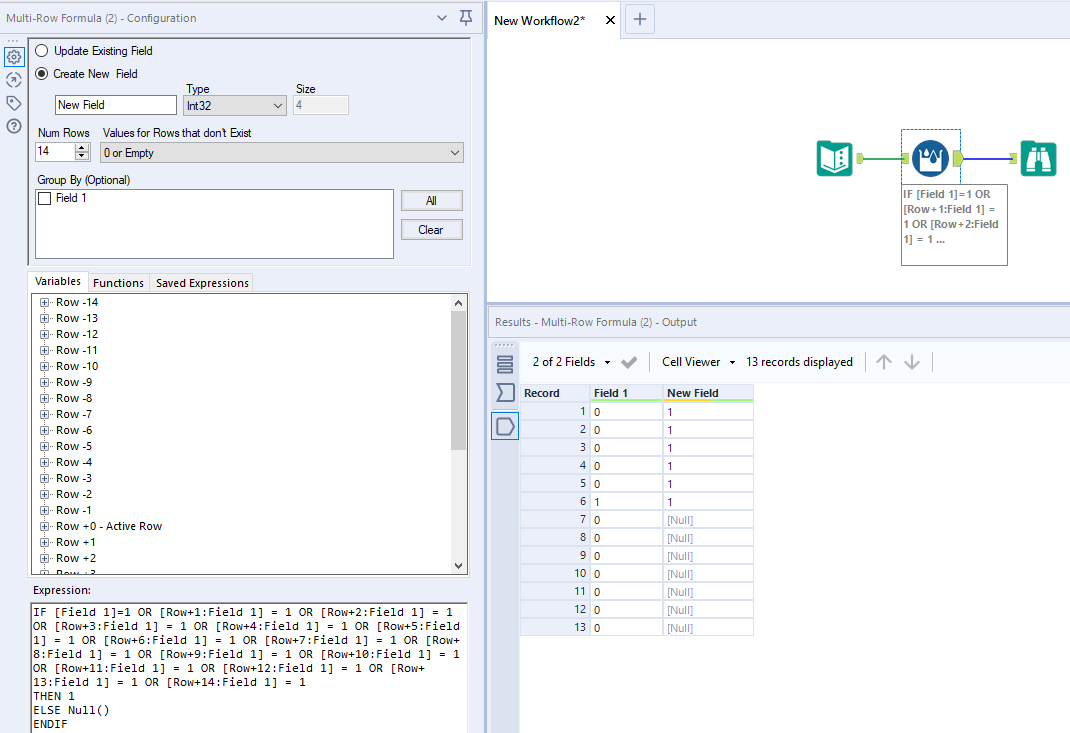The height and width of the screenshot is (733, 1070).
Task: Select the Update Existing Field radio button
Action: (41, 50)
